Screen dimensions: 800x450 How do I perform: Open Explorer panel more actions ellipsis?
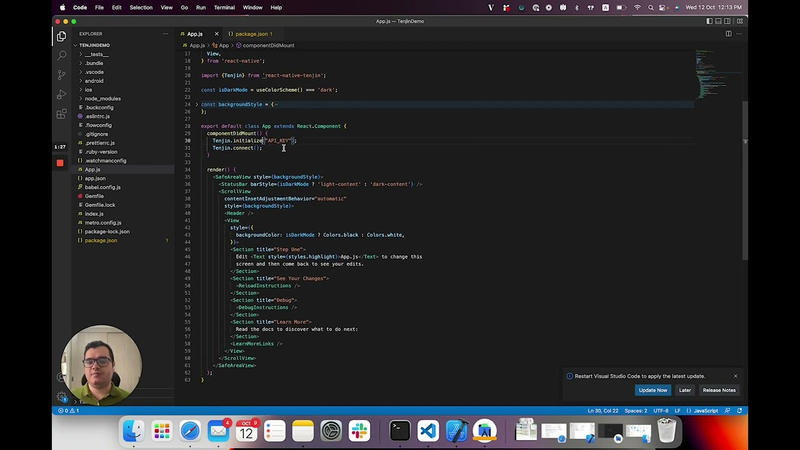(165, 34)
